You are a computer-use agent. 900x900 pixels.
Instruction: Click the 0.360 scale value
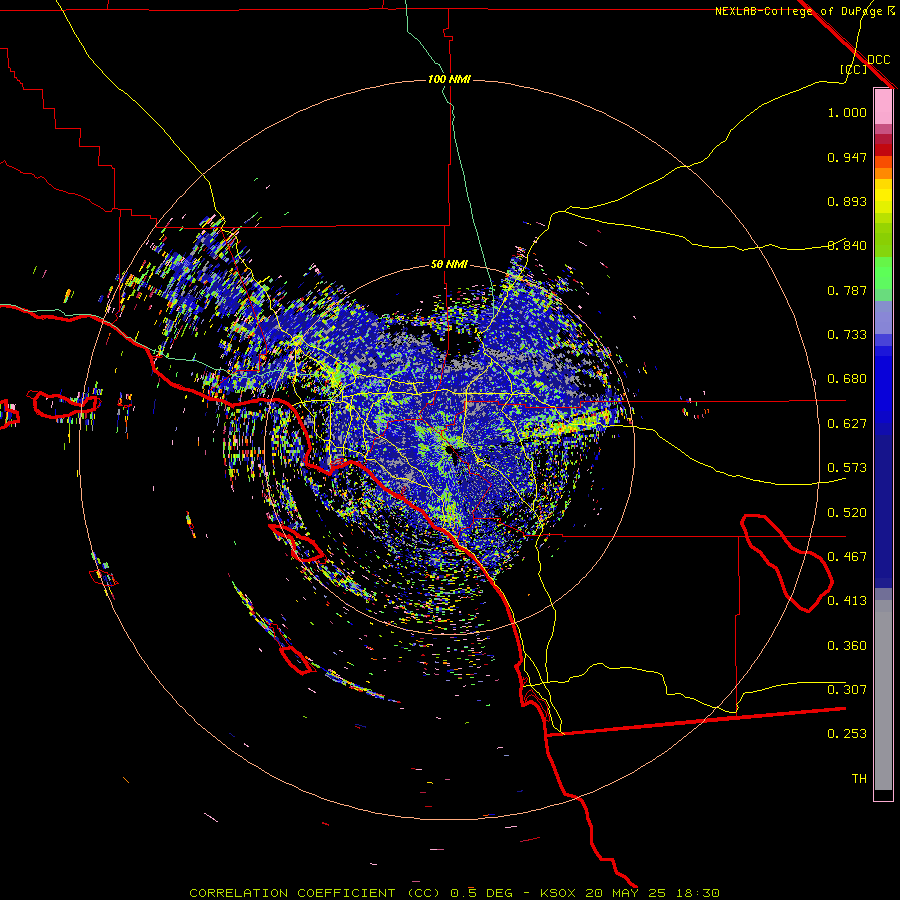(847, 646)
